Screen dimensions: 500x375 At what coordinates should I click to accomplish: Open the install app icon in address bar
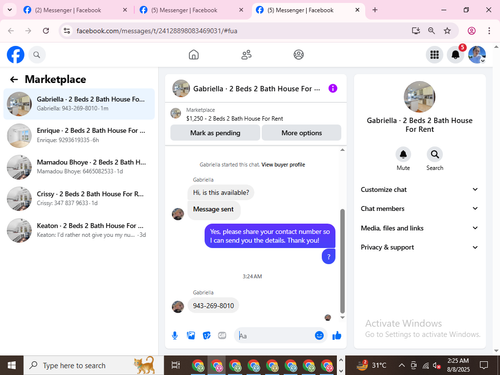(x=415, y=31)
